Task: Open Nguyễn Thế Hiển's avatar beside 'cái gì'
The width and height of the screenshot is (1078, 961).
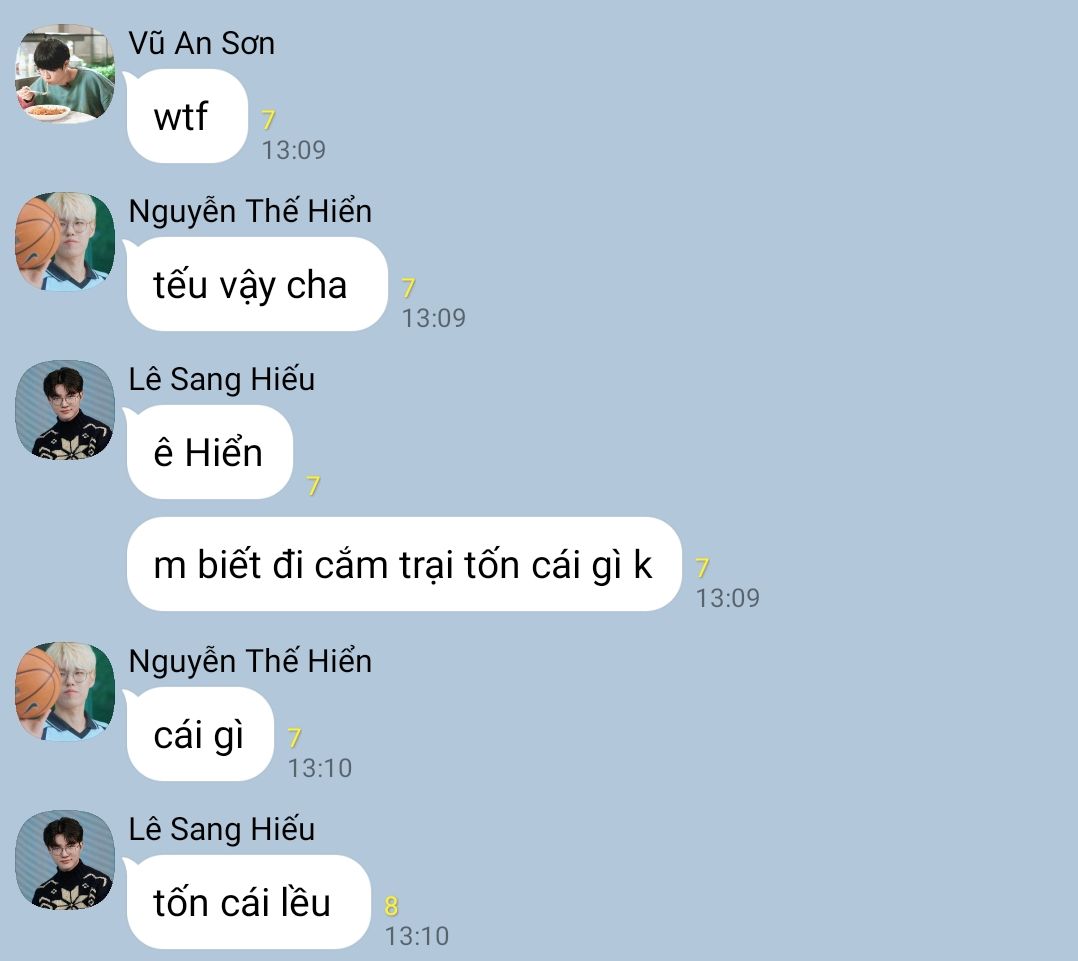Action: click(x=65, y=692)
